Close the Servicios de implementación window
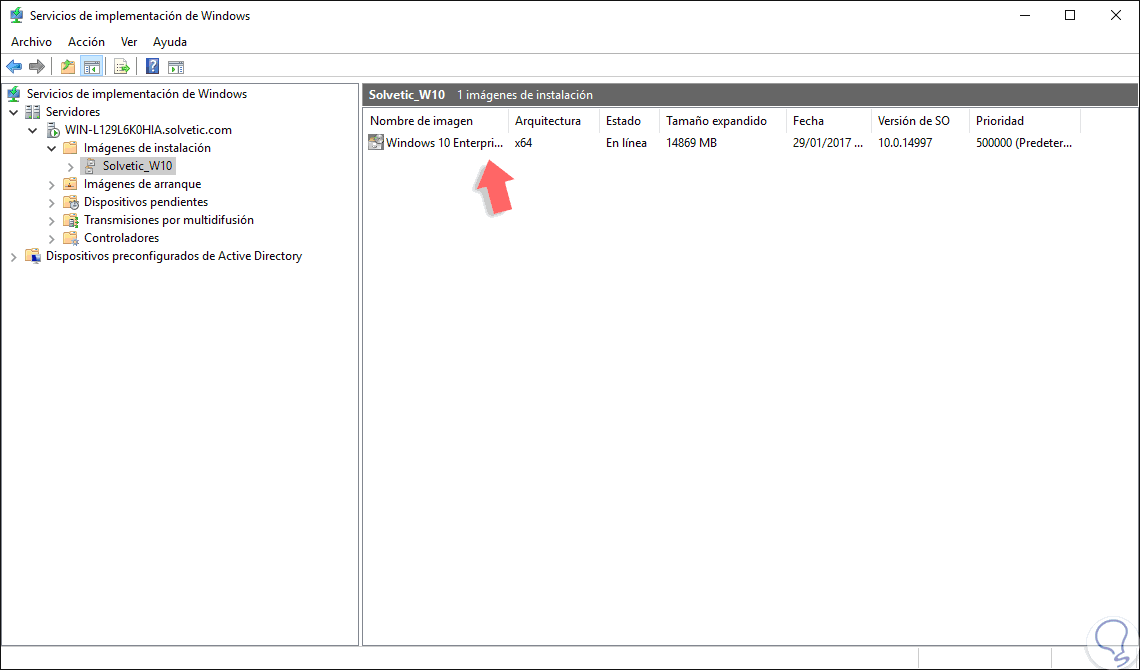This screenshot has width=1140, height=670. 1116,15
